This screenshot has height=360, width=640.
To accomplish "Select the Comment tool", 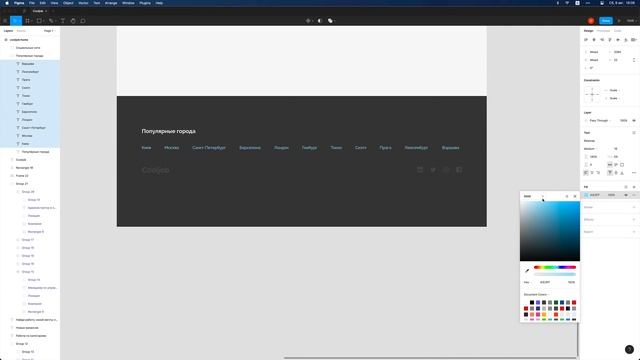I will 83,21.
